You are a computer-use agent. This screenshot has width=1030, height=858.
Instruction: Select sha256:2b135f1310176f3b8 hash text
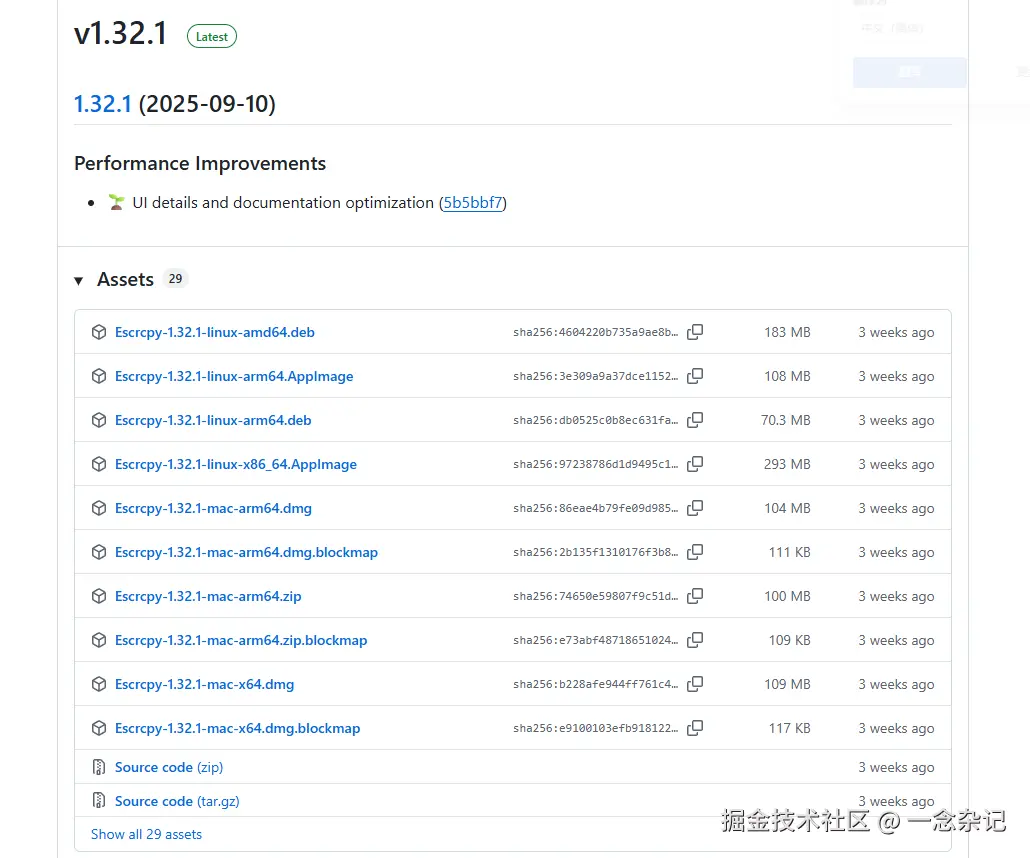coord(595,553)
